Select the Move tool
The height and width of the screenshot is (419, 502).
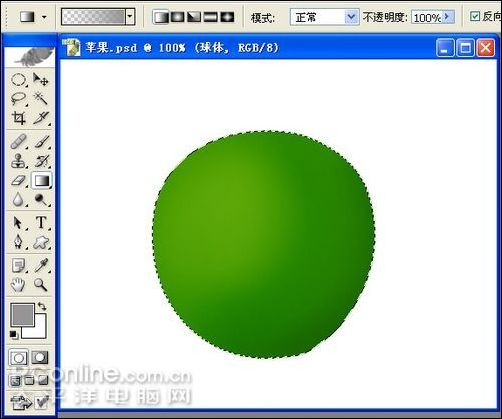click(x=41, y=80)
